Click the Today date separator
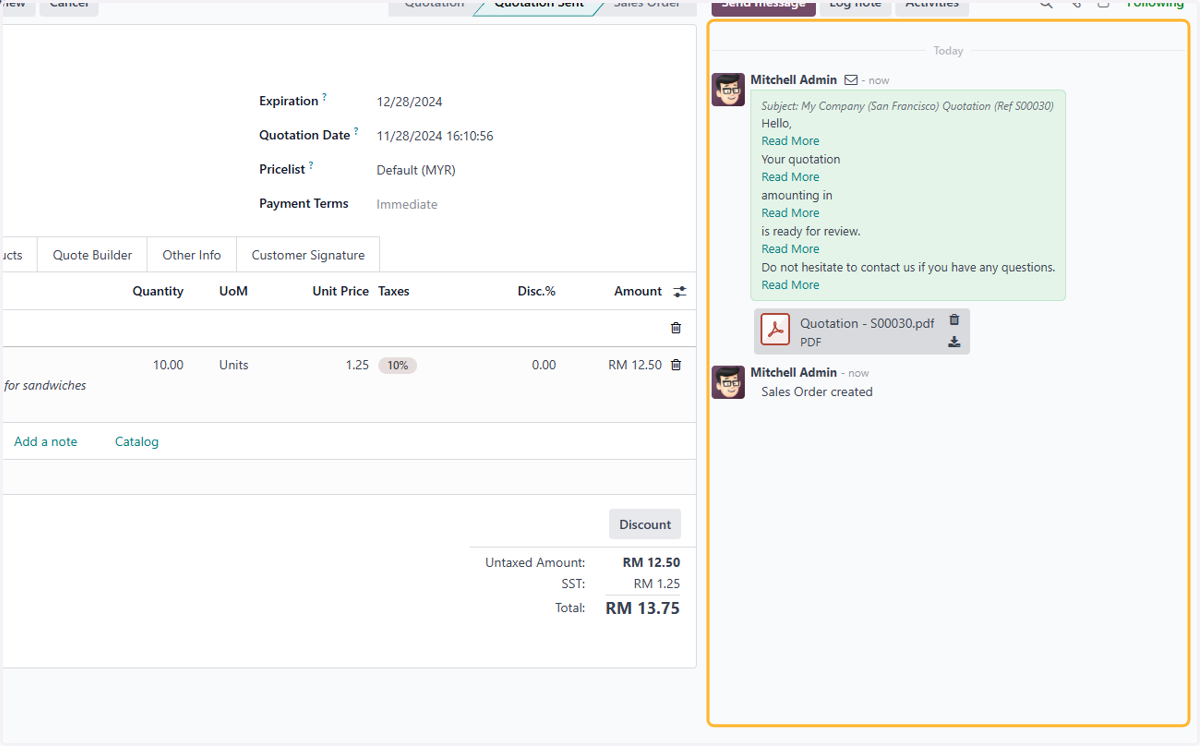The image size is (1200, 746). click(948, 50)
